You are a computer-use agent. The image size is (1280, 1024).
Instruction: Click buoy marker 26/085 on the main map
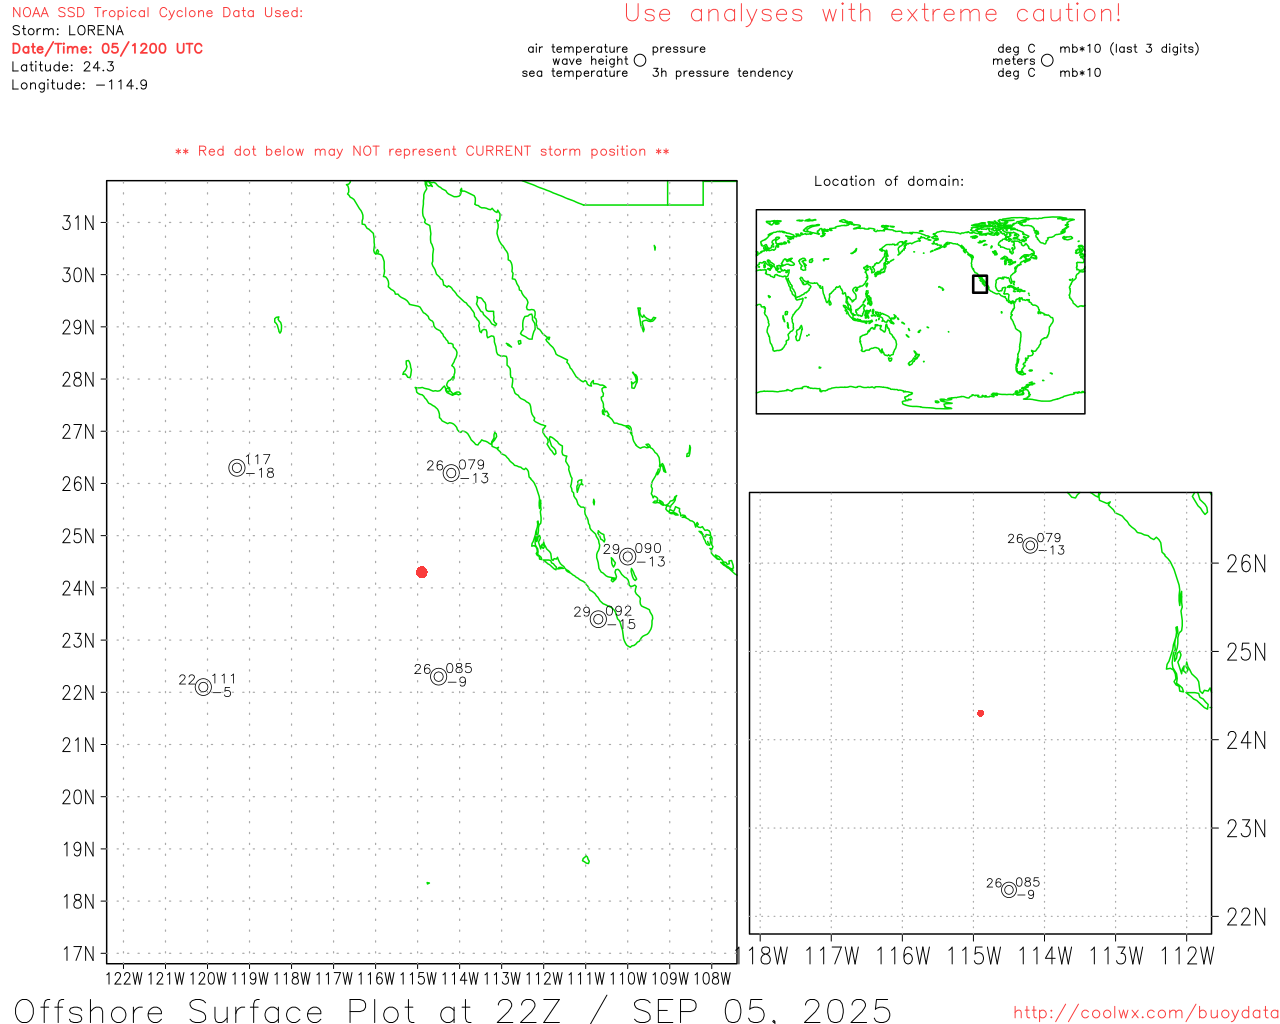(x=439, y=676)
